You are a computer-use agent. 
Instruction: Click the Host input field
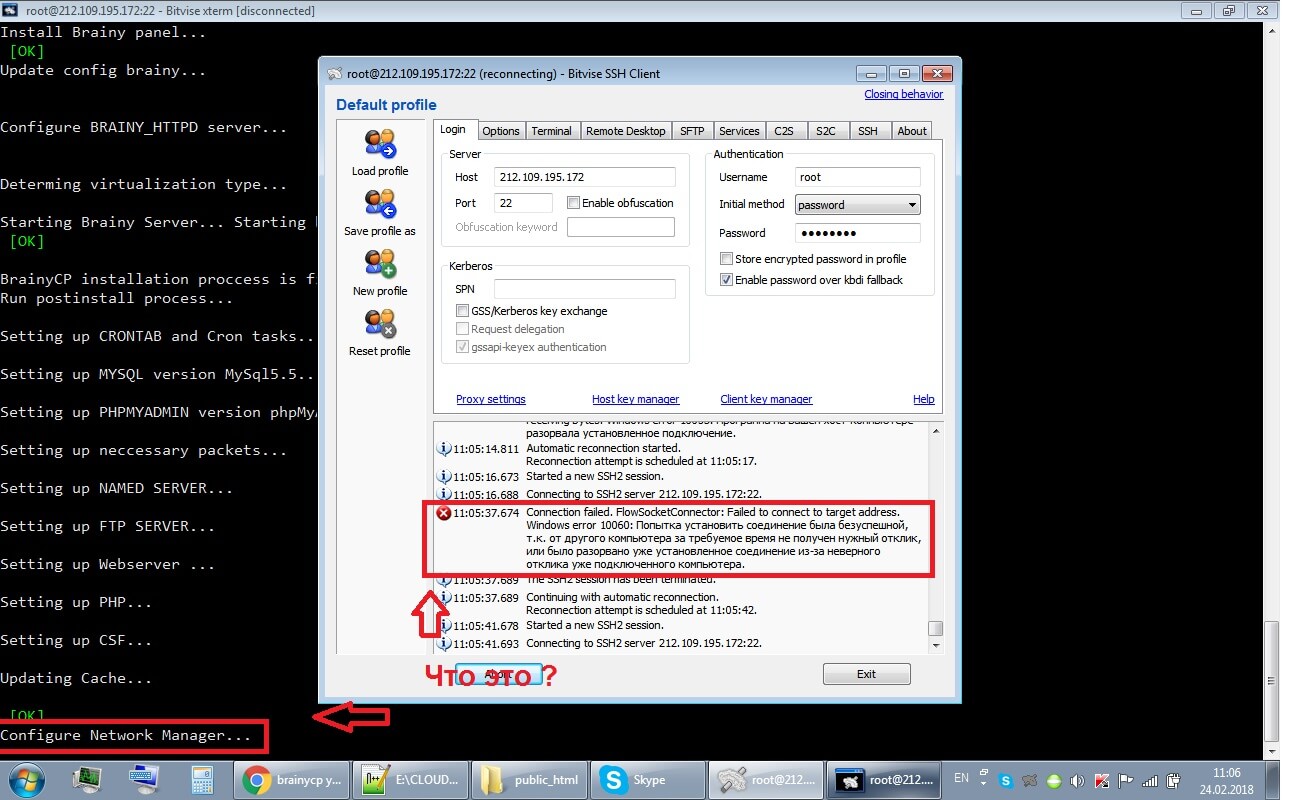pyautogui.click(x=584, y=177)
